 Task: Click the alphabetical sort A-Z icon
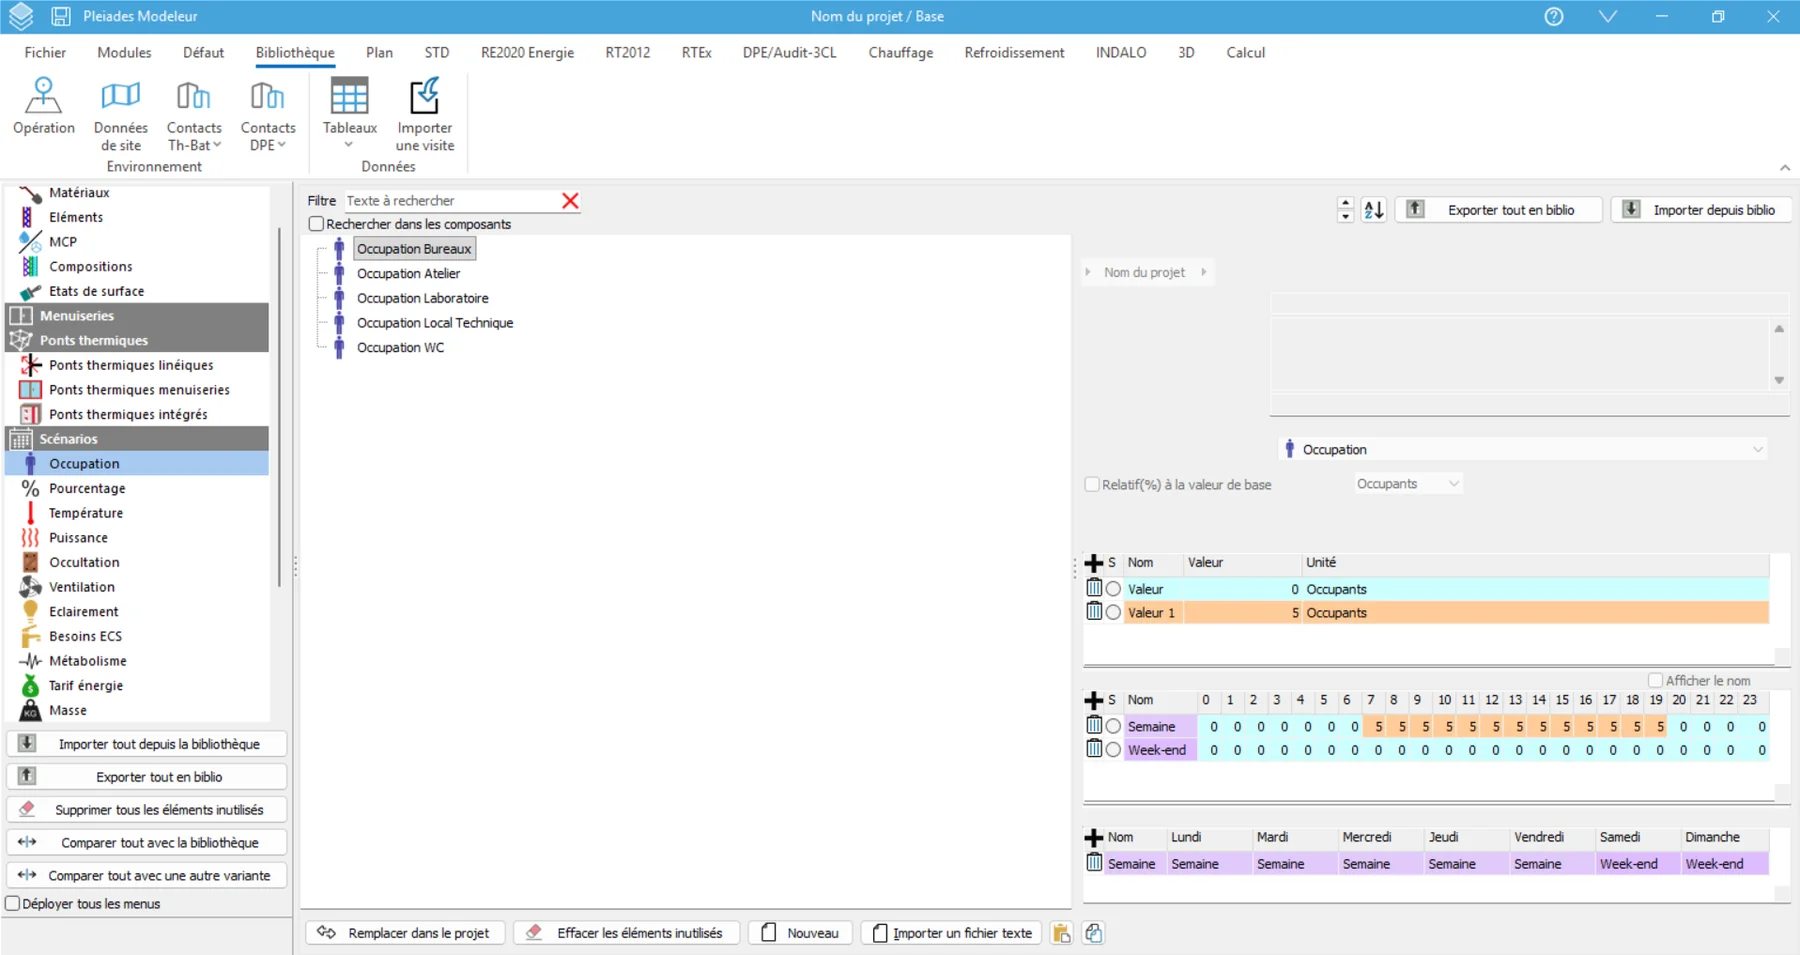point(1374,210)
